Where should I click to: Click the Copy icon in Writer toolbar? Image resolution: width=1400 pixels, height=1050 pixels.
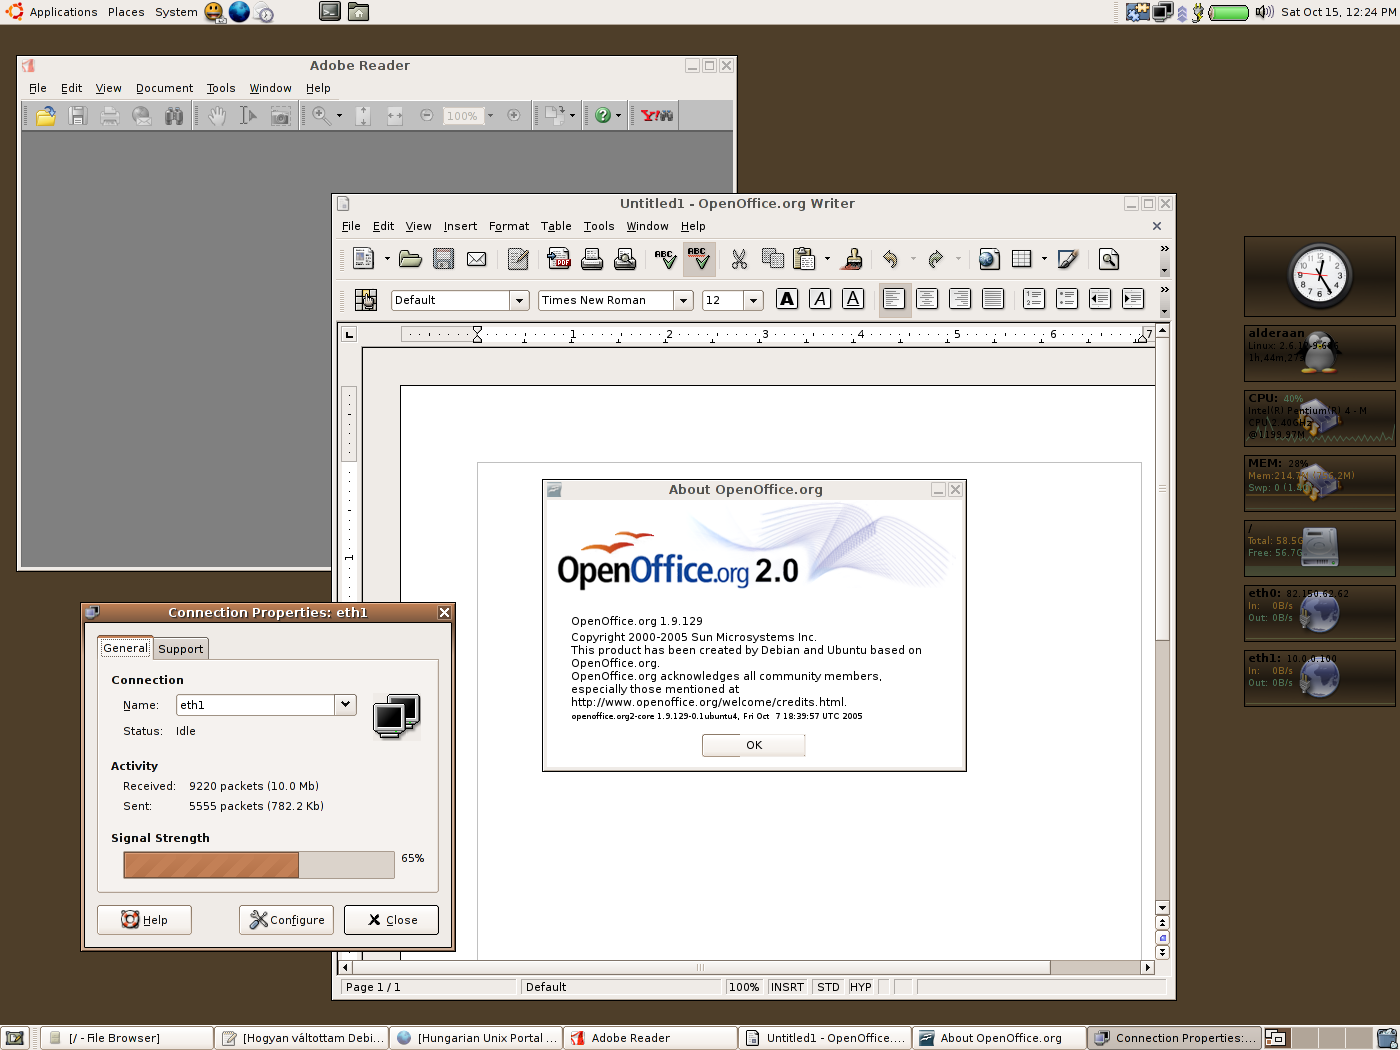[772, 259]
